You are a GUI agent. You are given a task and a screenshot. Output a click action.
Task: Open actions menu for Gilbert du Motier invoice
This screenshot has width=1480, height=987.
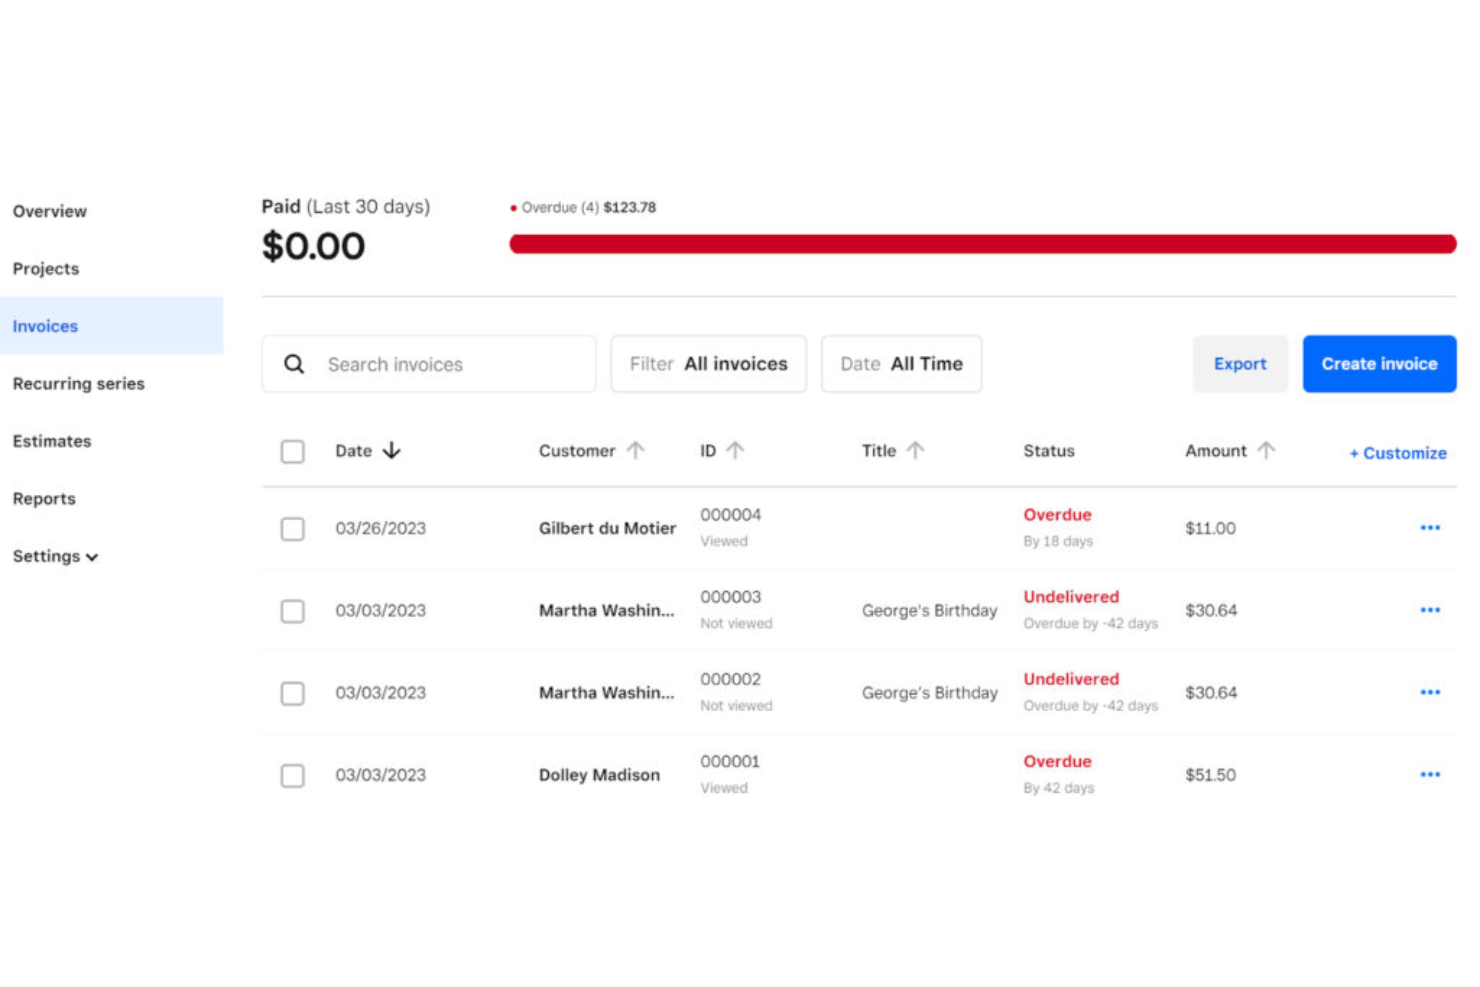(x=1430, y=528)
